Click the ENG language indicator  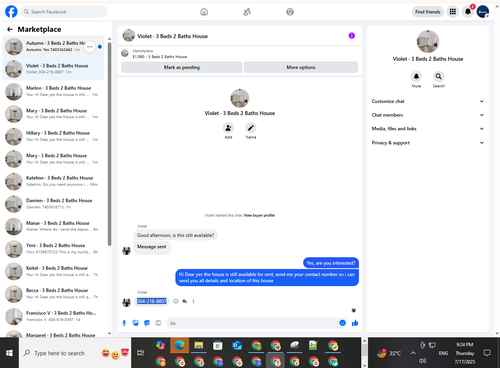point(443,353)
